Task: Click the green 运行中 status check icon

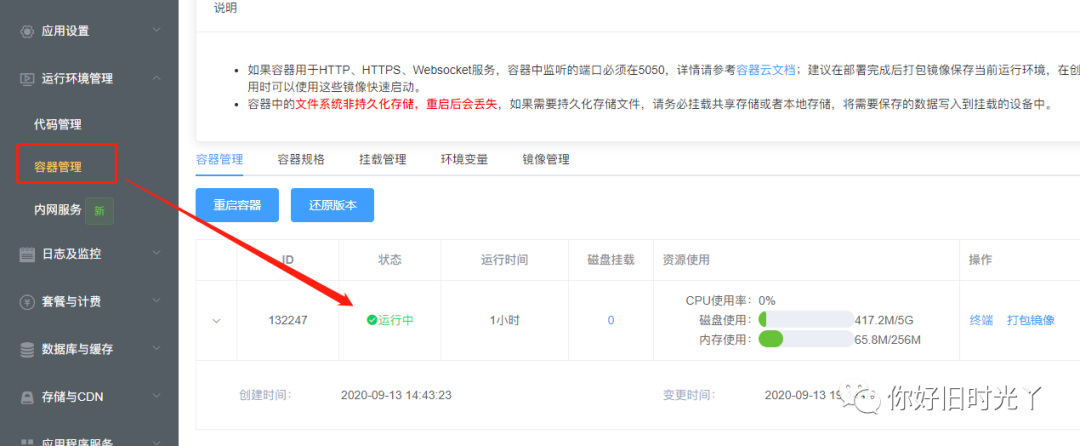Action: [372, 320]
